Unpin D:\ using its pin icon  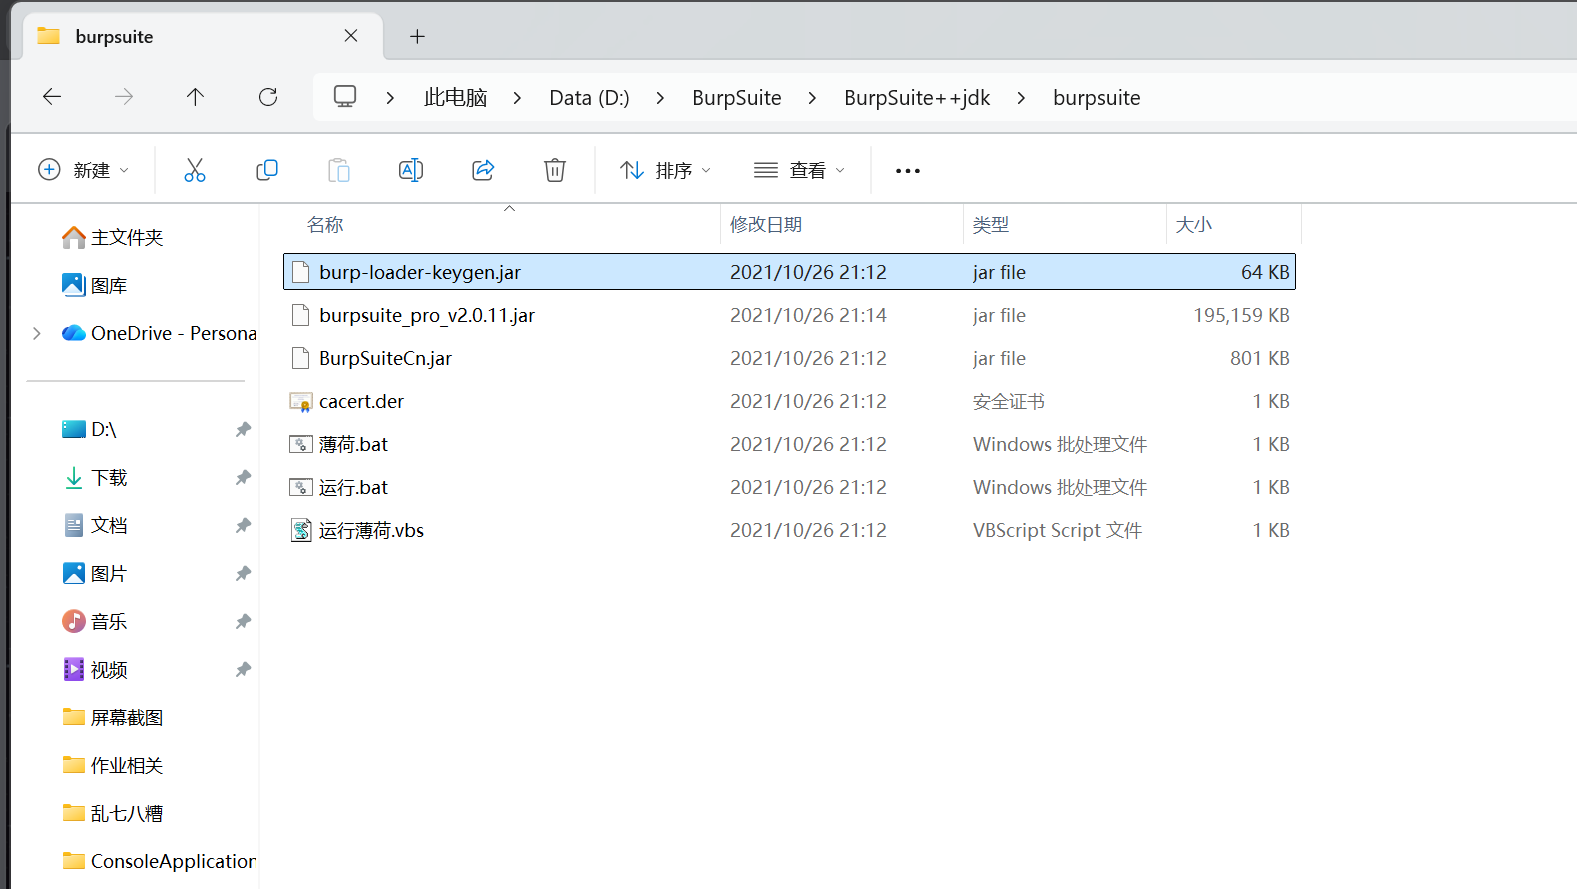tap(243, 429)
